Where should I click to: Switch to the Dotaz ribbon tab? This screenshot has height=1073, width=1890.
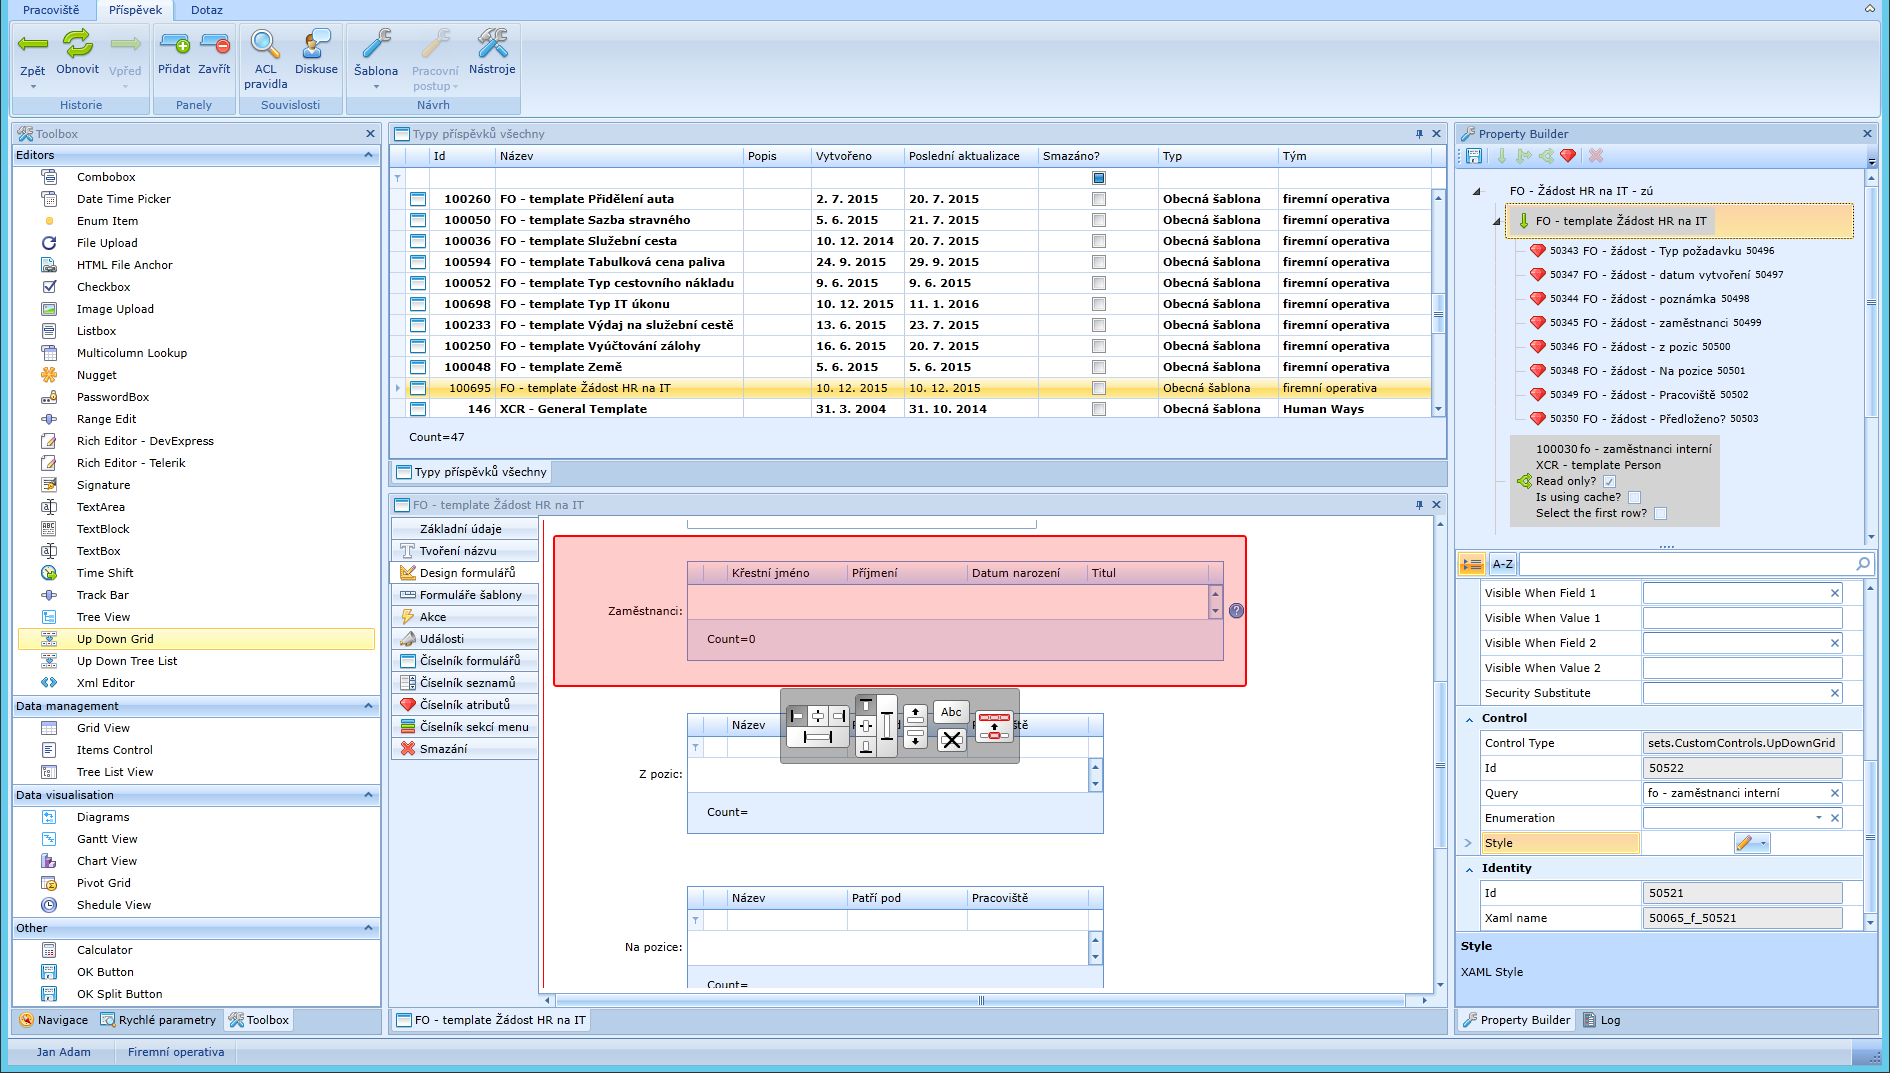(x=207, y=10)
